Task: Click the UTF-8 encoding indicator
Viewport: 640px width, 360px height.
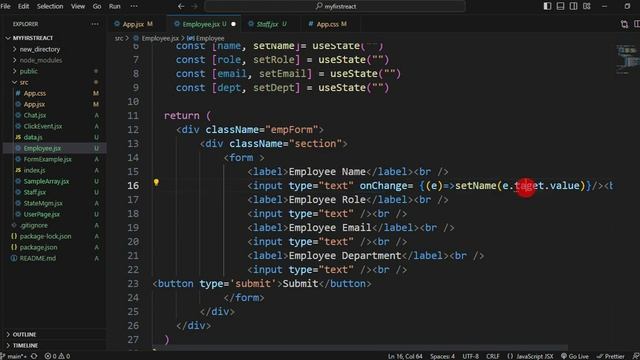Action: [x=471, y=356]
